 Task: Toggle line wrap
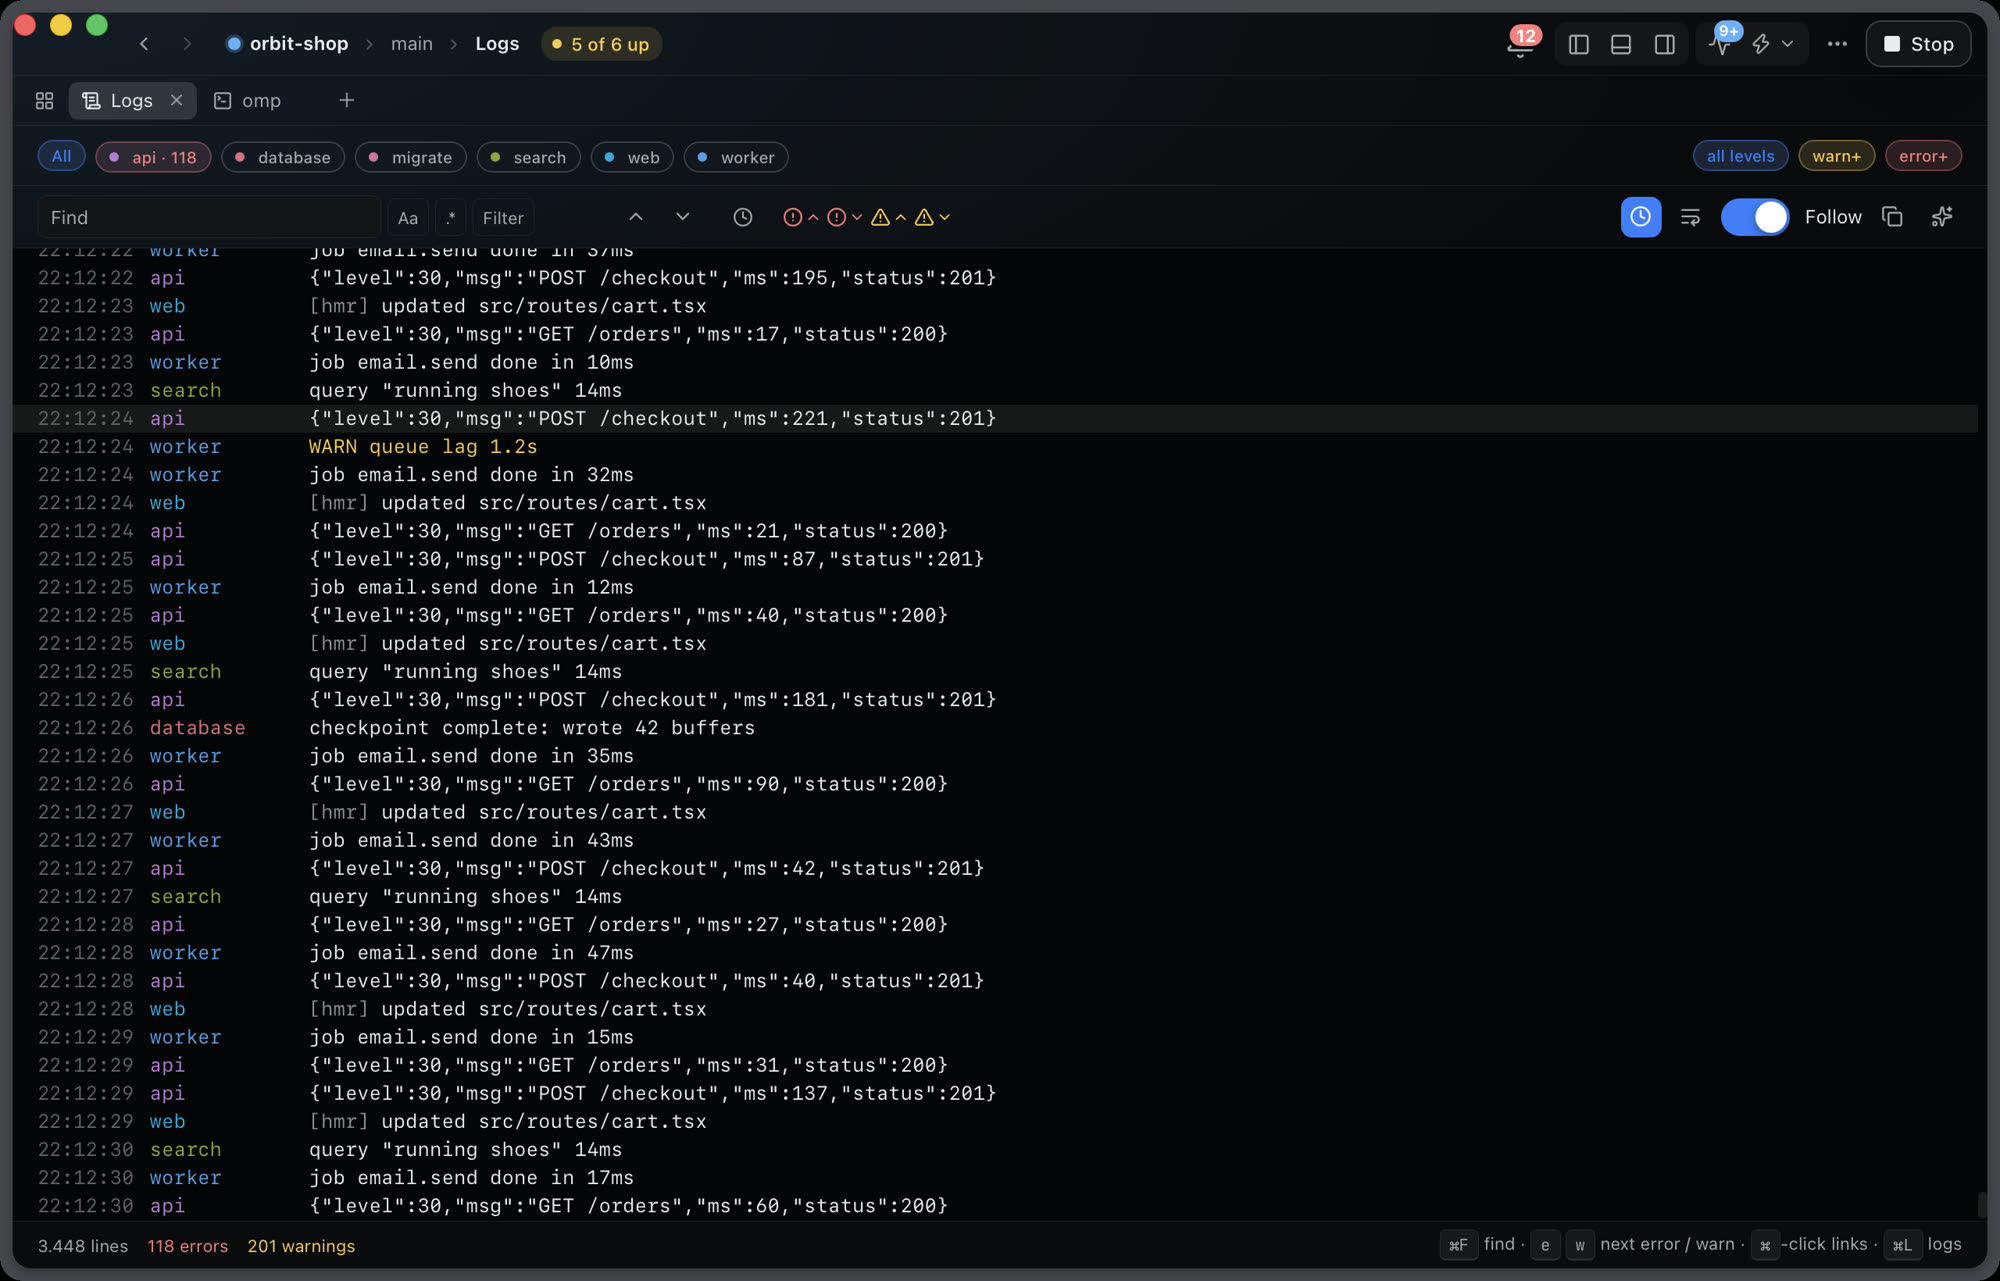(1691, 217)
